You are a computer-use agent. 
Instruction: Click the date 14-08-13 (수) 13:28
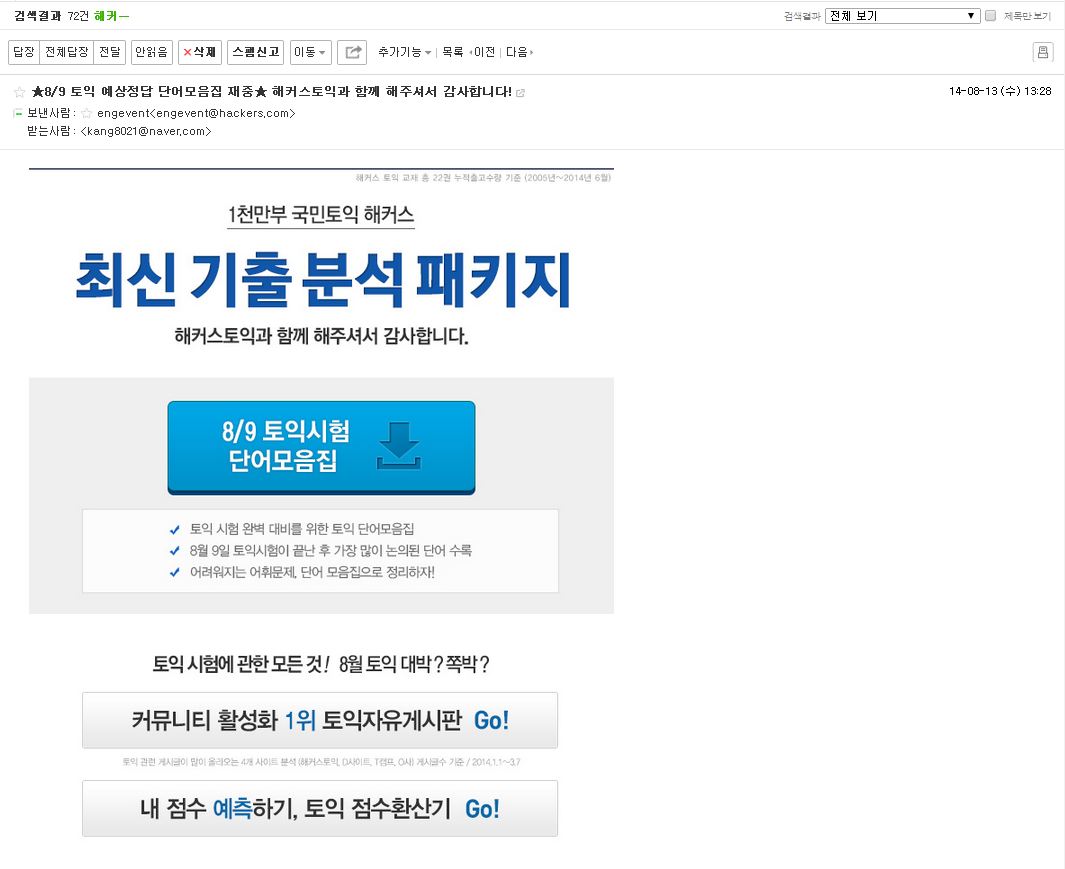pos(1000,91)
